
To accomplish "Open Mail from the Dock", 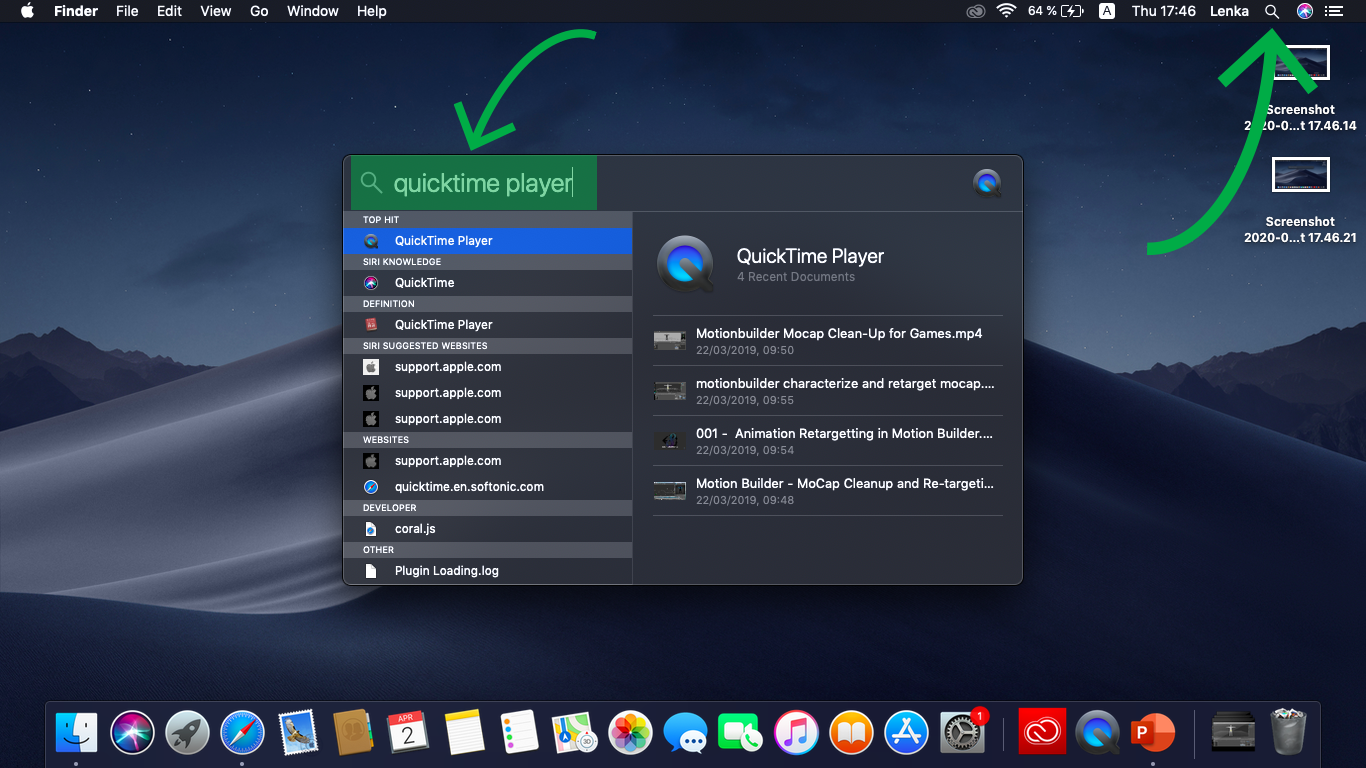I will 298,733.
